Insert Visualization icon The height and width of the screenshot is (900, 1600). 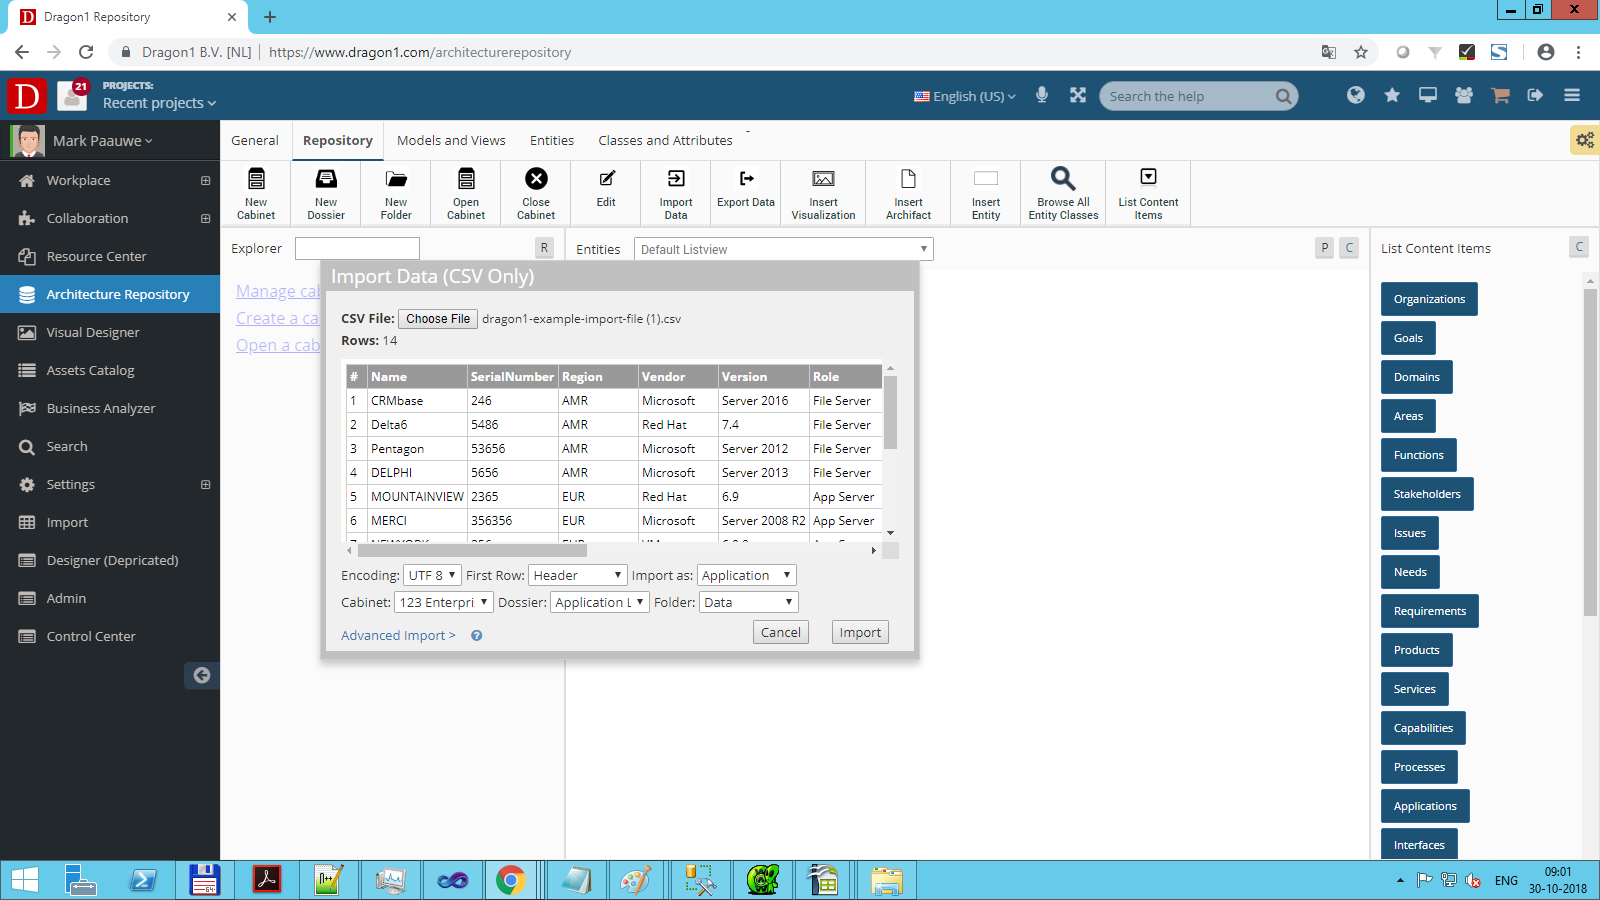(823, 193)
